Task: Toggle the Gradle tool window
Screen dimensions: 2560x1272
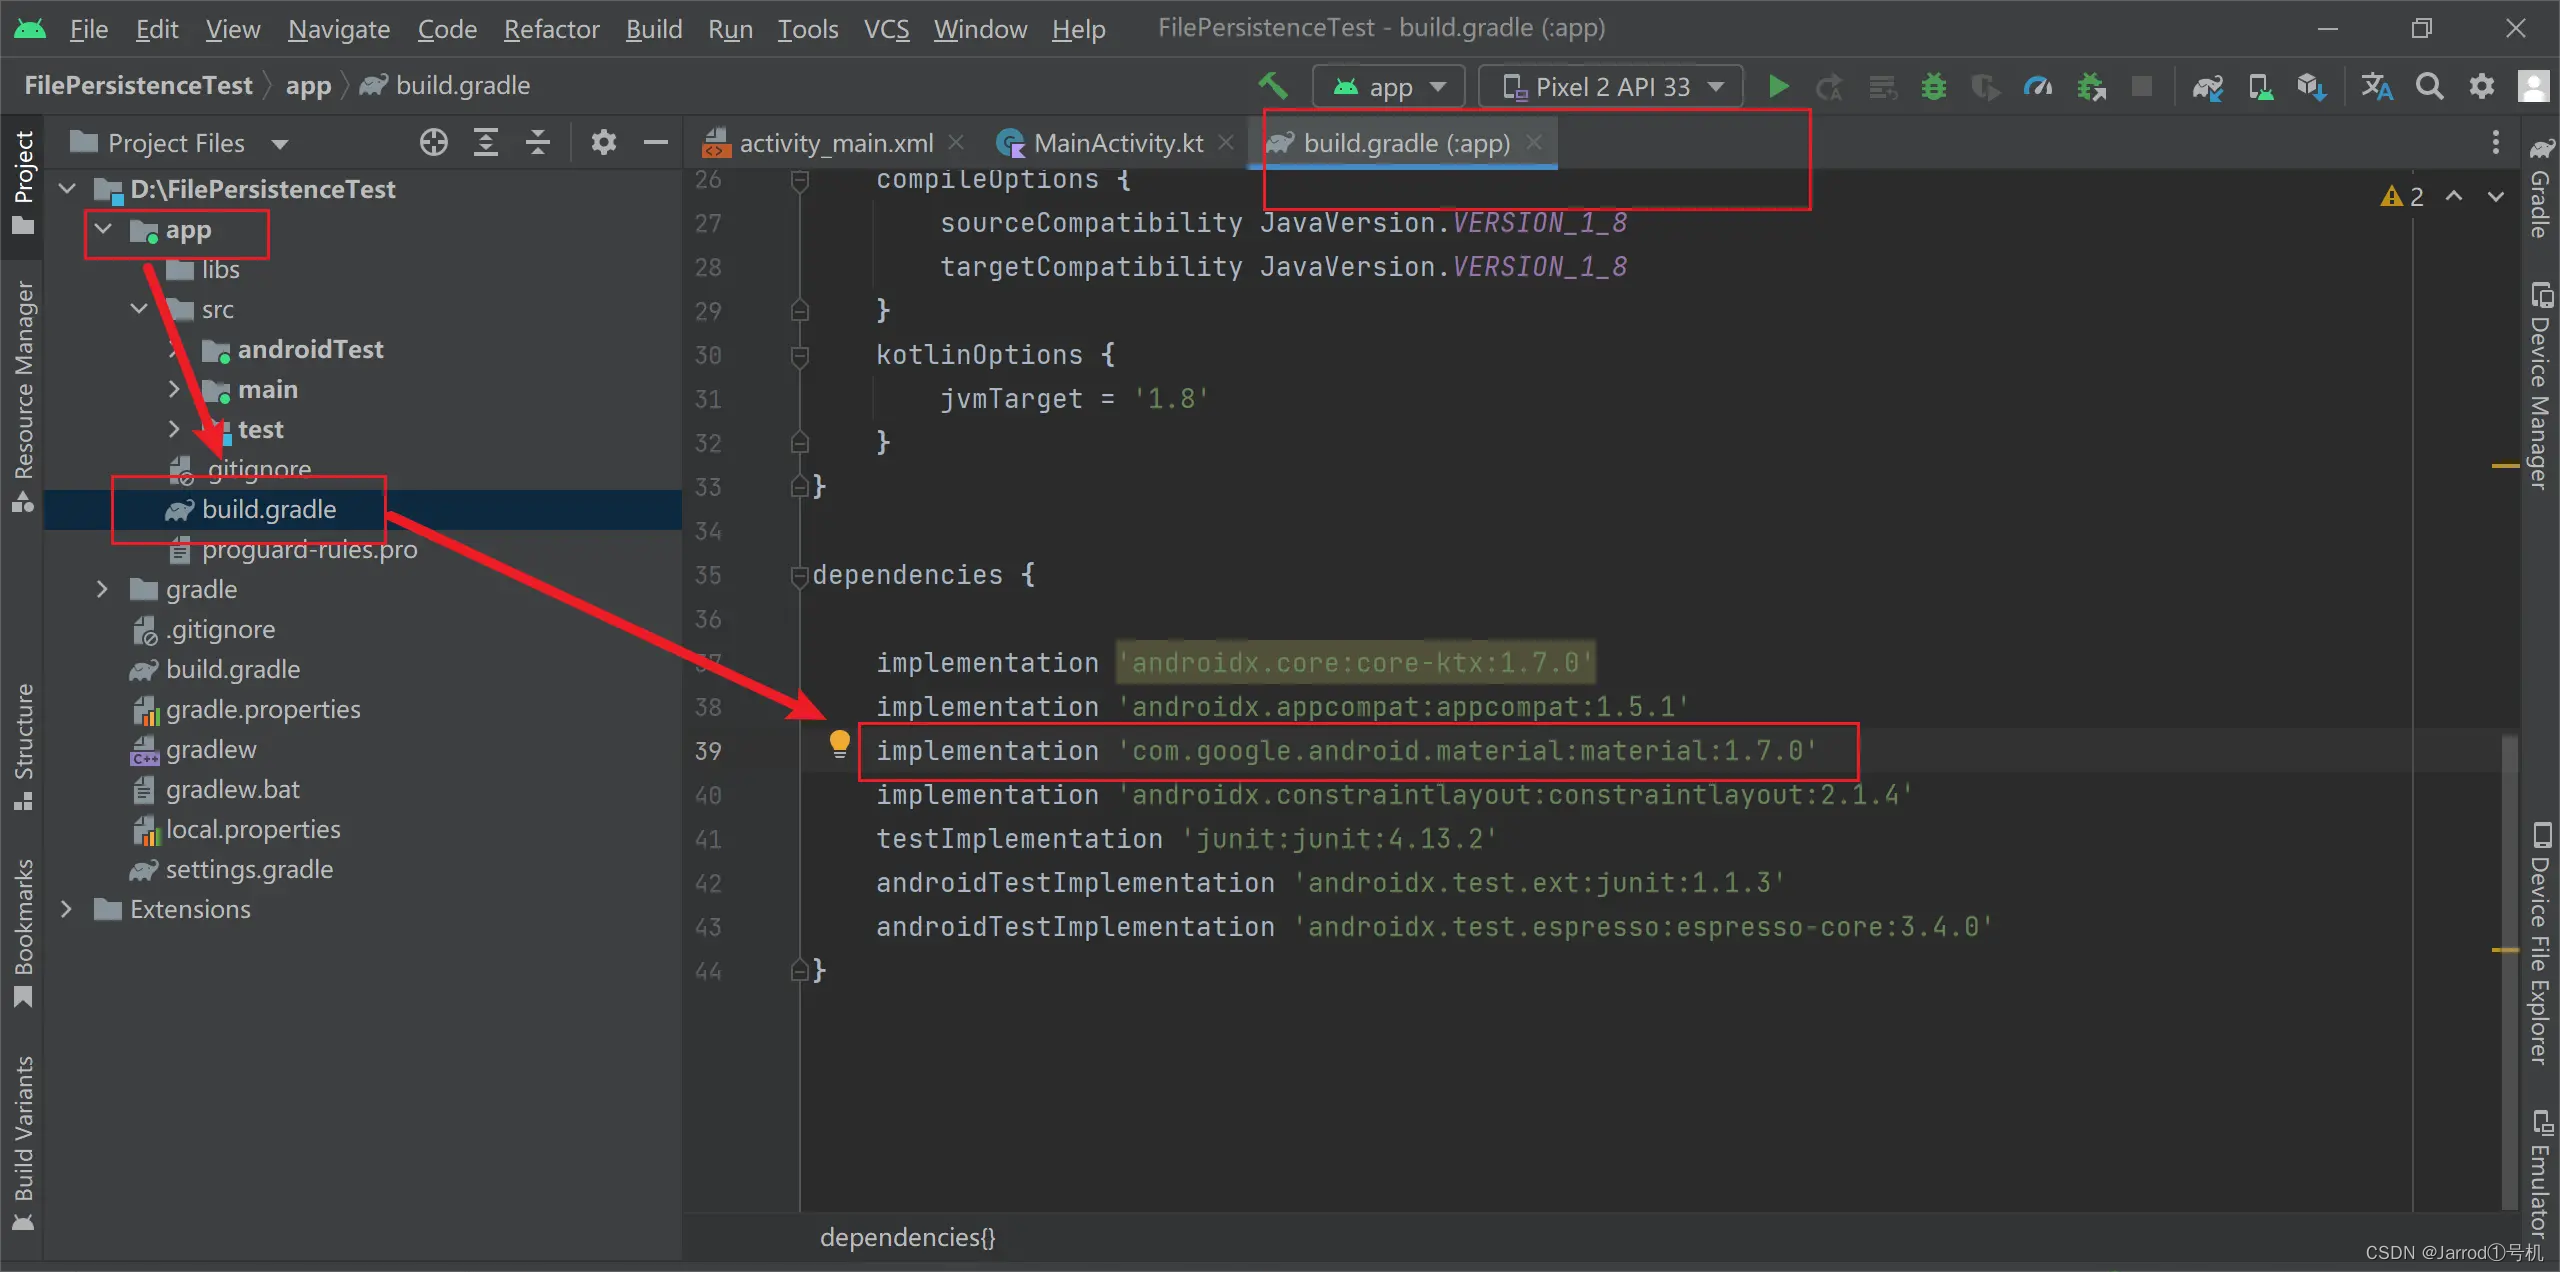Action: click(x=2540, y=188)
